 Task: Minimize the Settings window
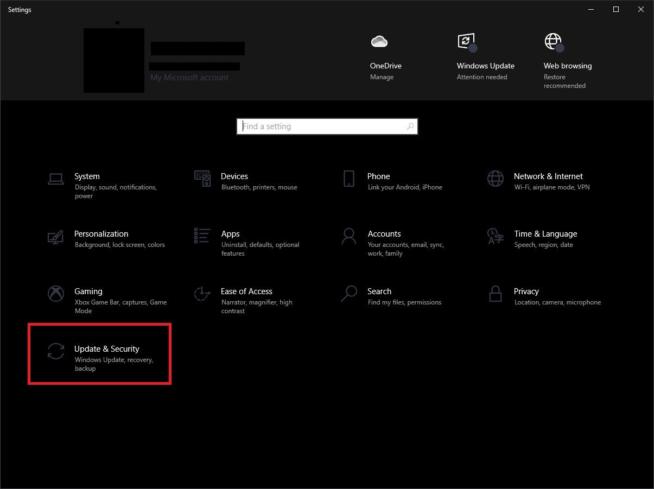(591, 9)
